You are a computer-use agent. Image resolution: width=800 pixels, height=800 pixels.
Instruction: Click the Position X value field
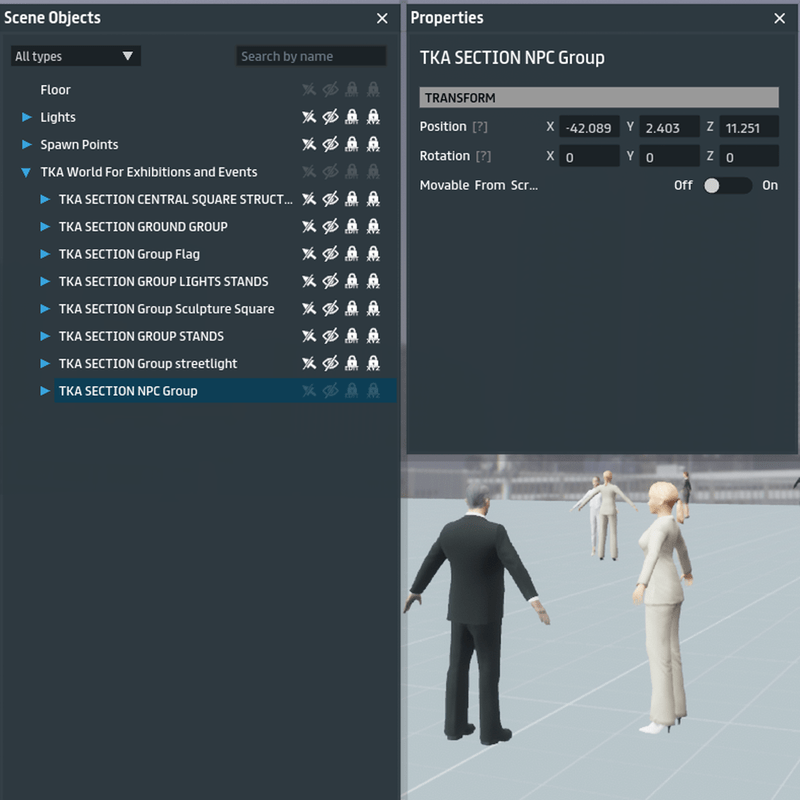tap(589, 128)
